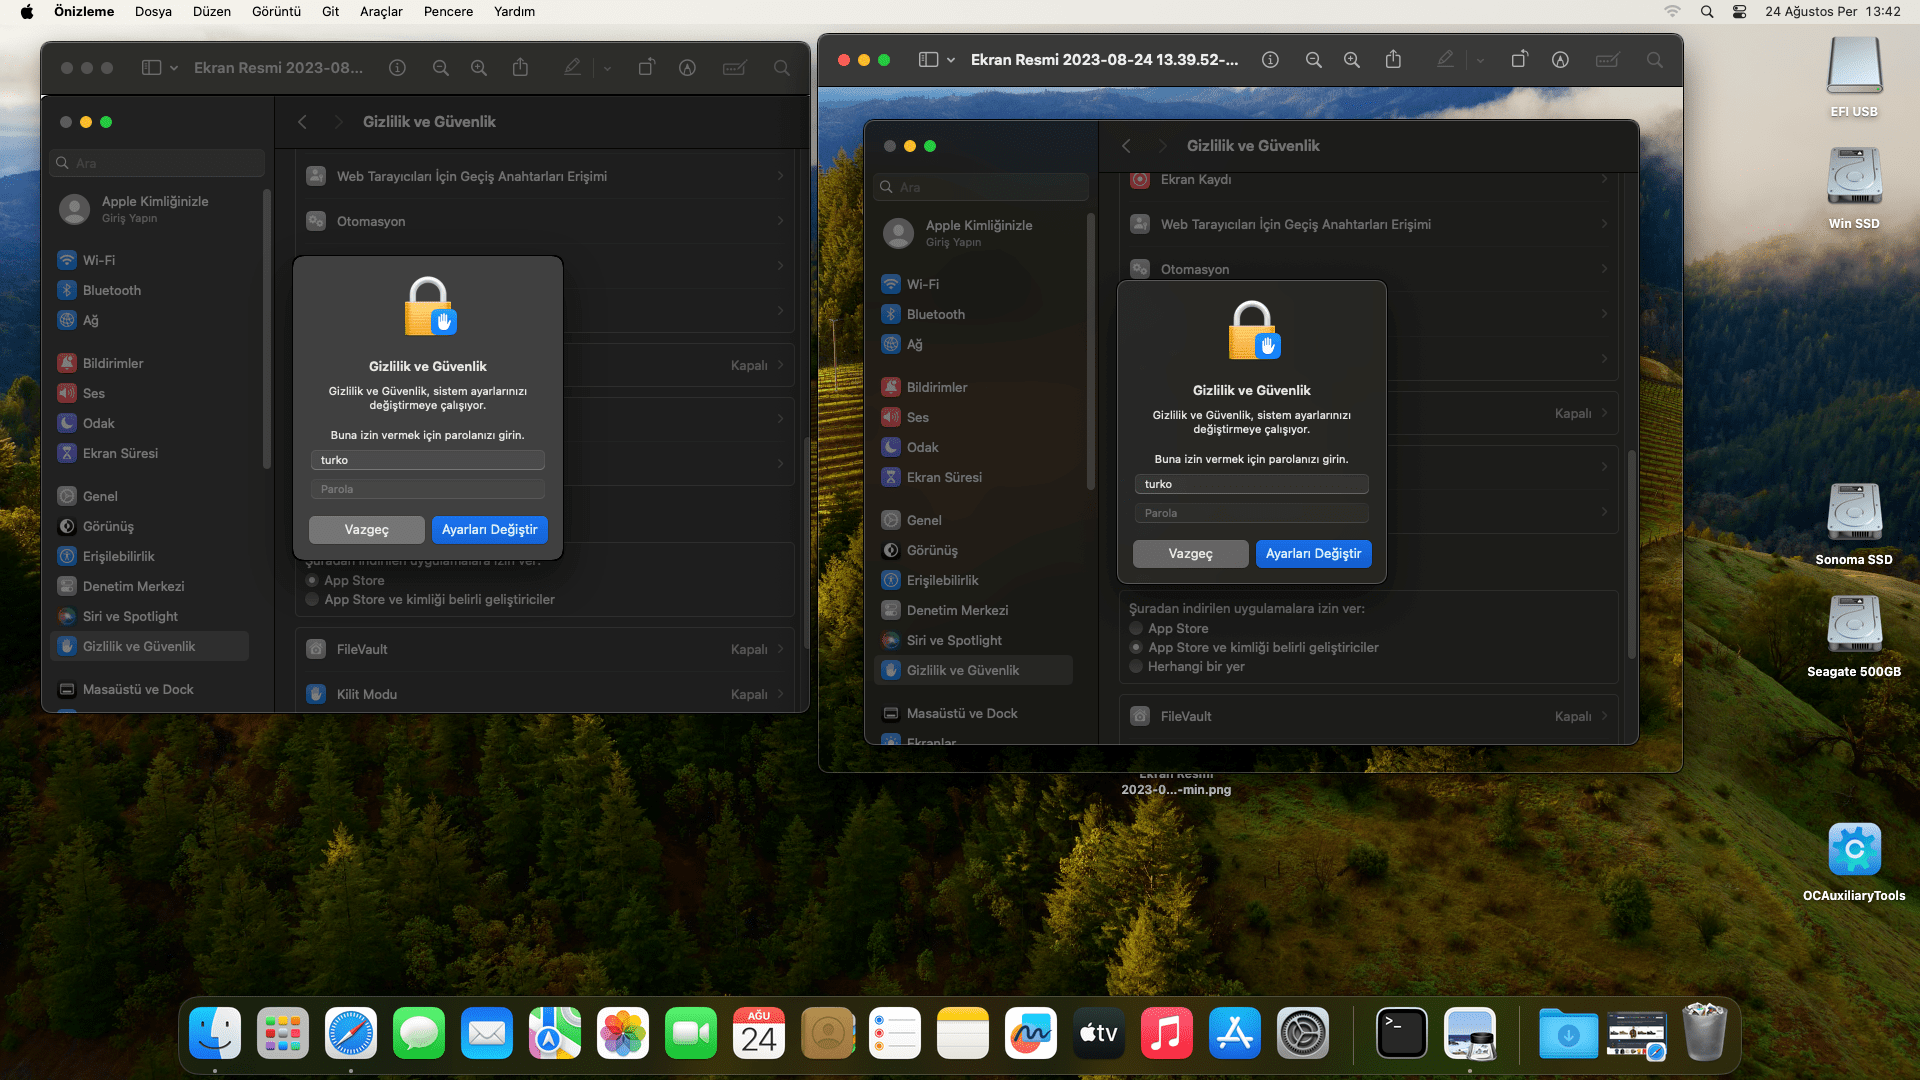Open sidebar view dropdown in active Preview window
The width and height of the screenshot is (1920, 1080).
pyautogui.click(x=950, y=60)
